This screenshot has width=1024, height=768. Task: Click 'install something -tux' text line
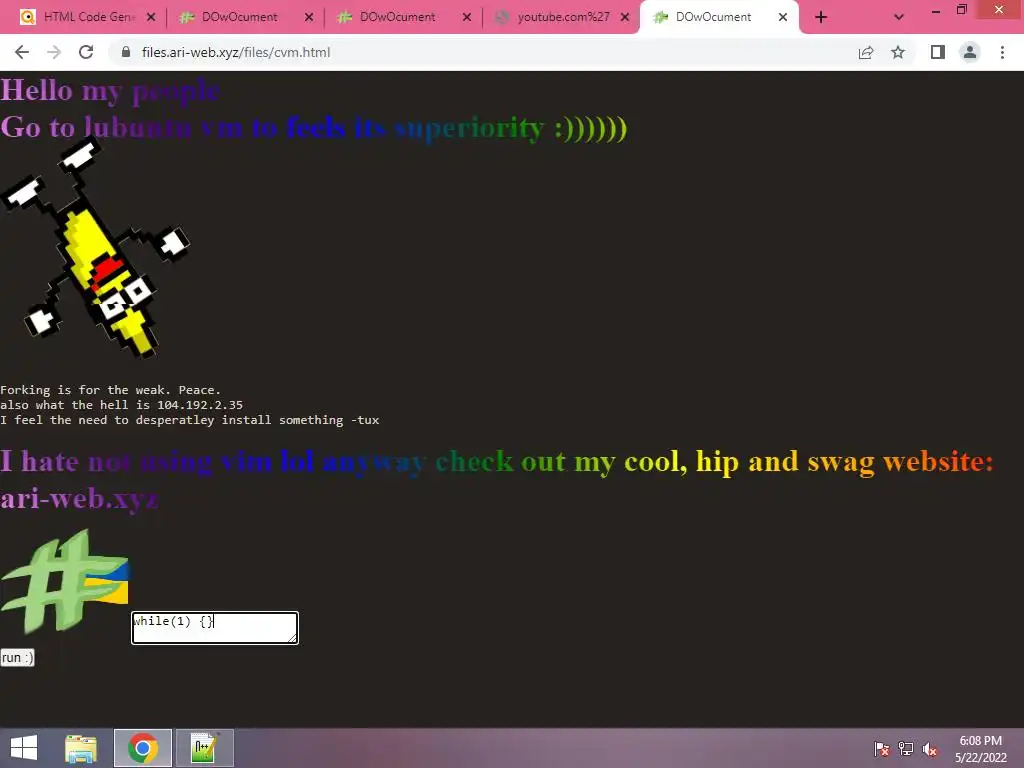(x=189, y=420)
